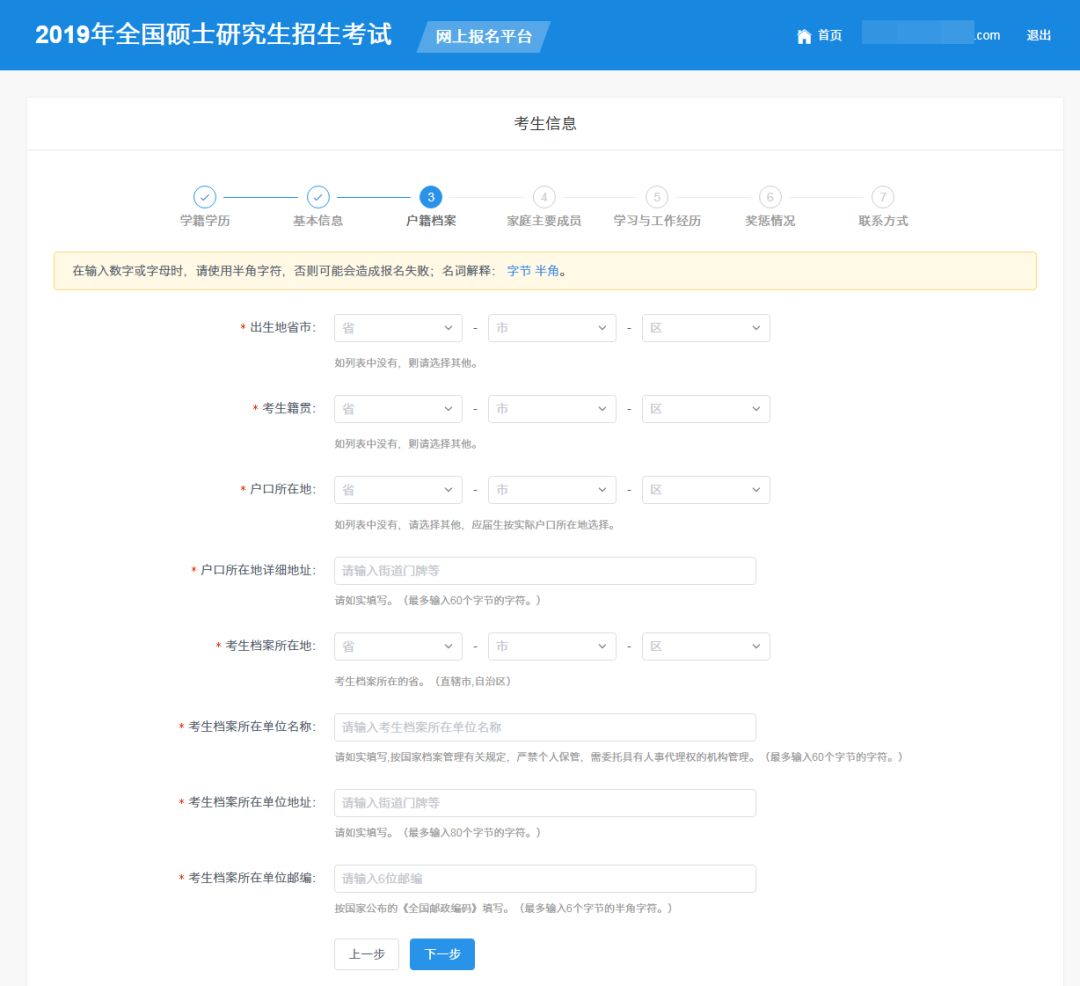Focus the 户口所在地详细地址 input field
Image resolution: width=1080 pixels, height=986 pixels.
coord(545,571)
